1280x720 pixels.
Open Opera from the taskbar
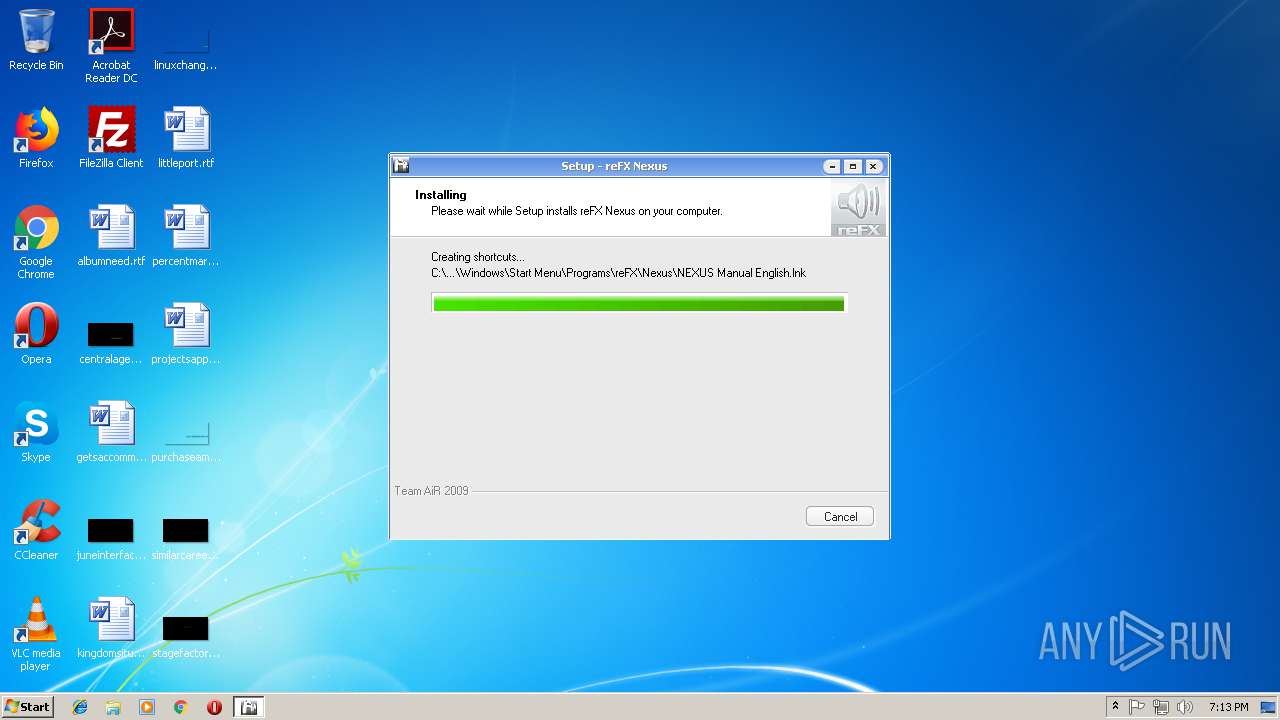point(214,707)
